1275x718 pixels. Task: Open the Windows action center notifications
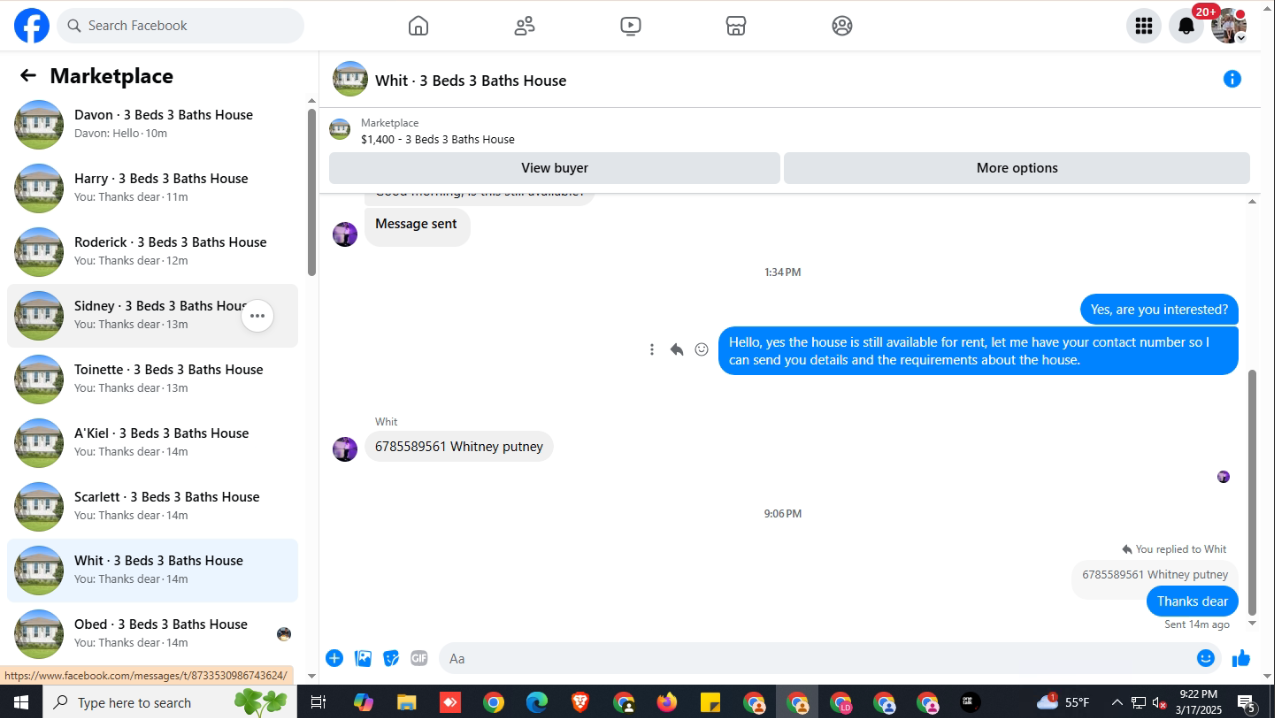click(x=1247, y=702)
